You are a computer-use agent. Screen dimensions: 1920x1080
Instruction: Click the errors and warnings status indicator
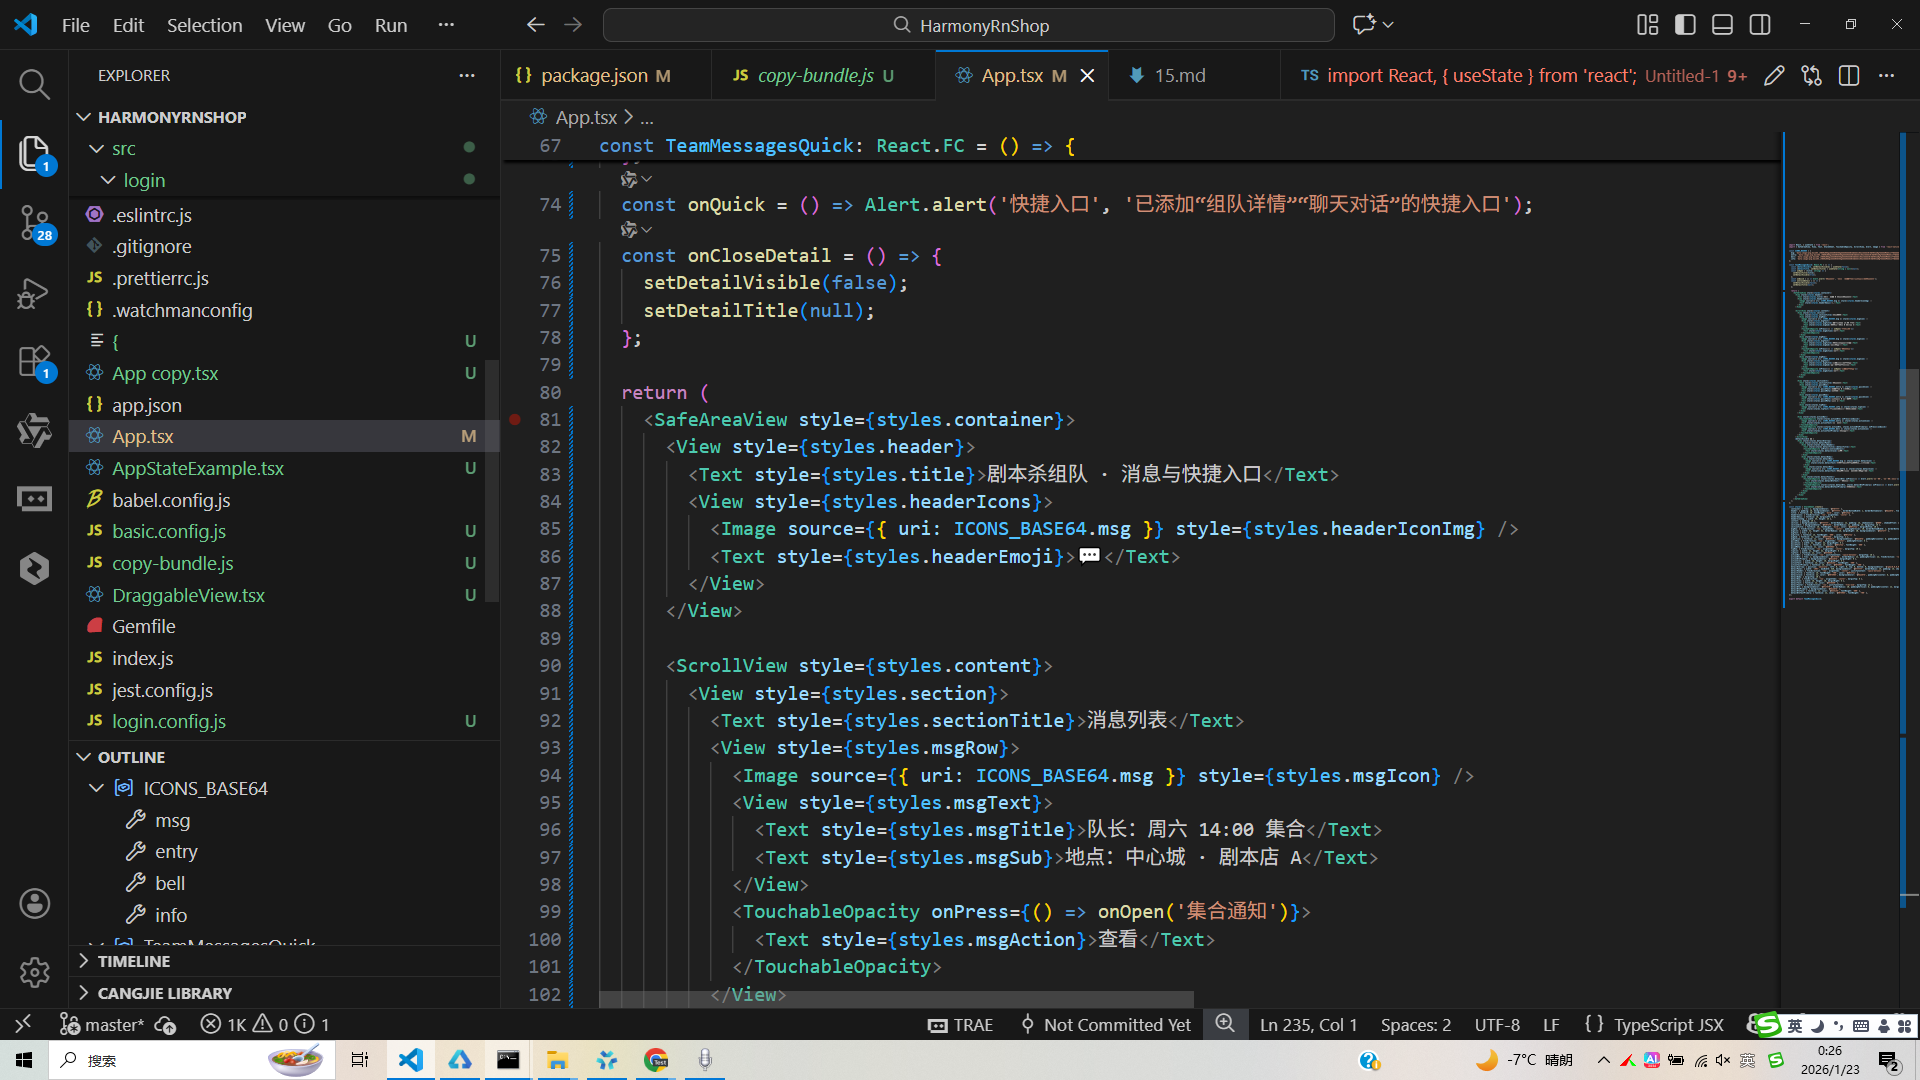[x=265, y=1025]
